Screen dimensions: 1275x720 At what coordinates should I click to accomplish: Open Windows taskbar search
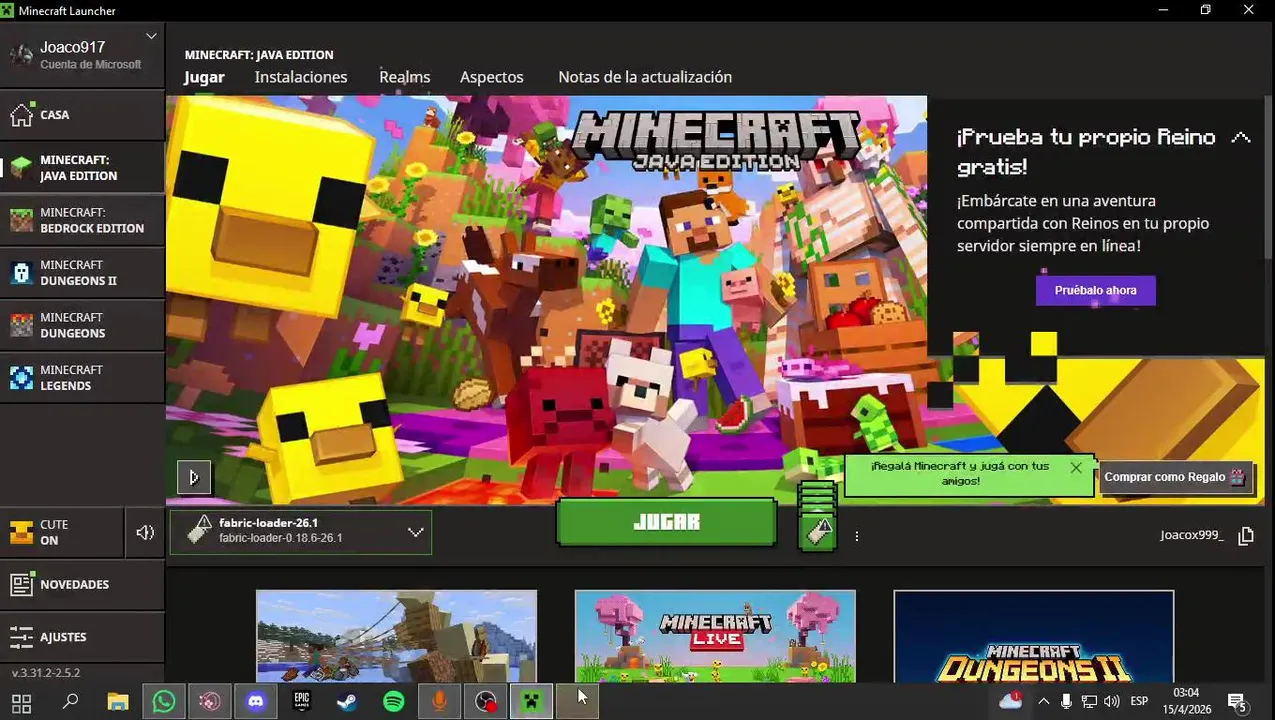coord(70,702)
